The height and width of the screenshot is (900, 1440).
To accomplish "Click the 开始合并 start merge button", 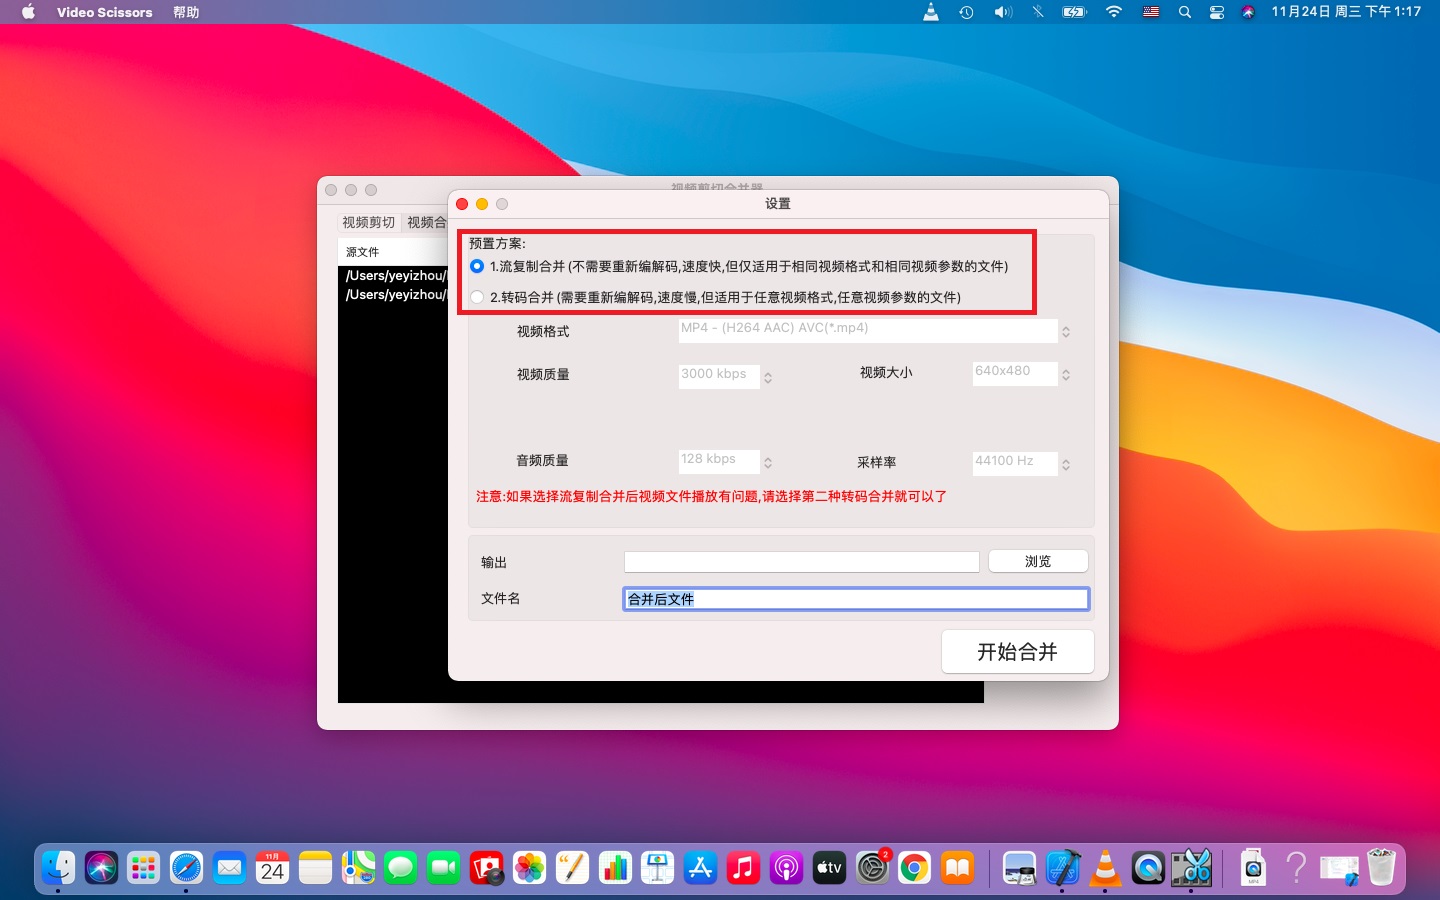I will [x=1017, y=652].
